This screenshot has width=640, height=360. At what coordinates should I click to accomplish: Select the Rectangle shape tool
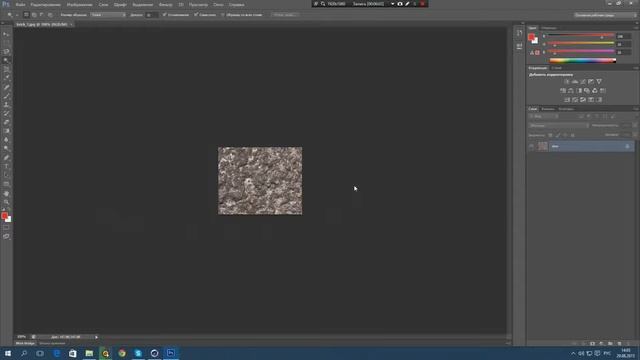6,184
